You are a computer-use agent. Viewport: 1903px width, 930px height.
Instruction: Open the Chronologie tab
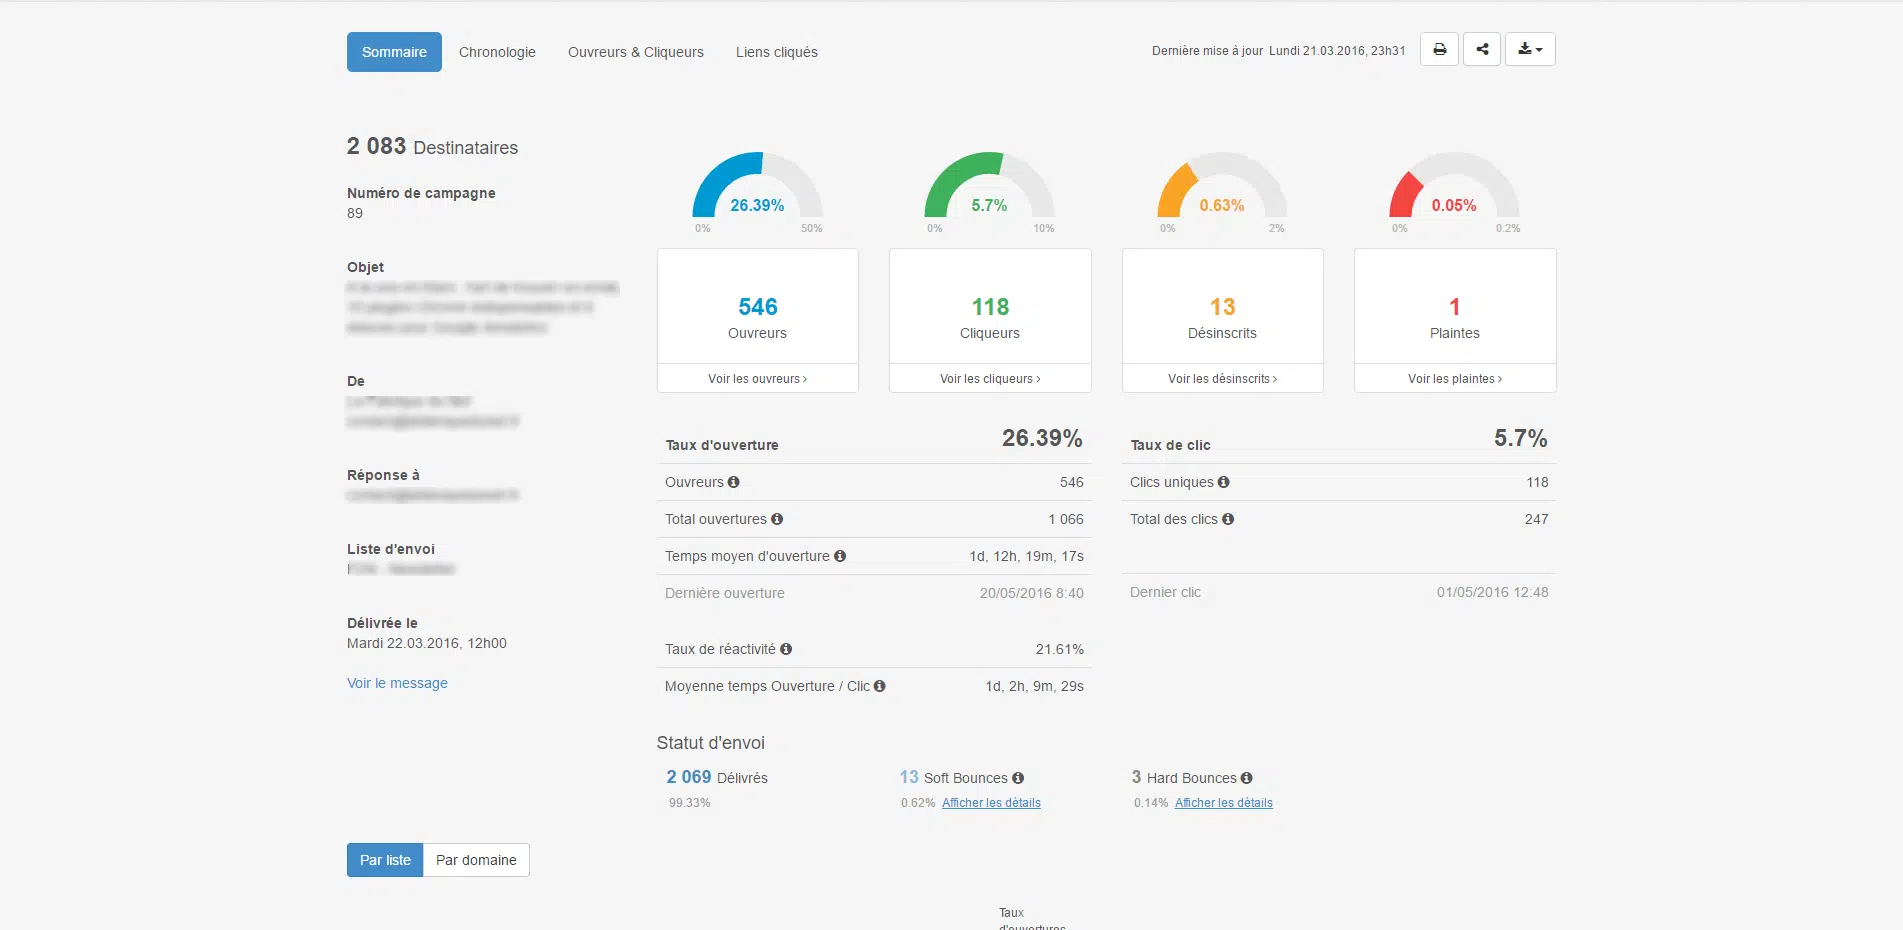(x=497, y=52)
